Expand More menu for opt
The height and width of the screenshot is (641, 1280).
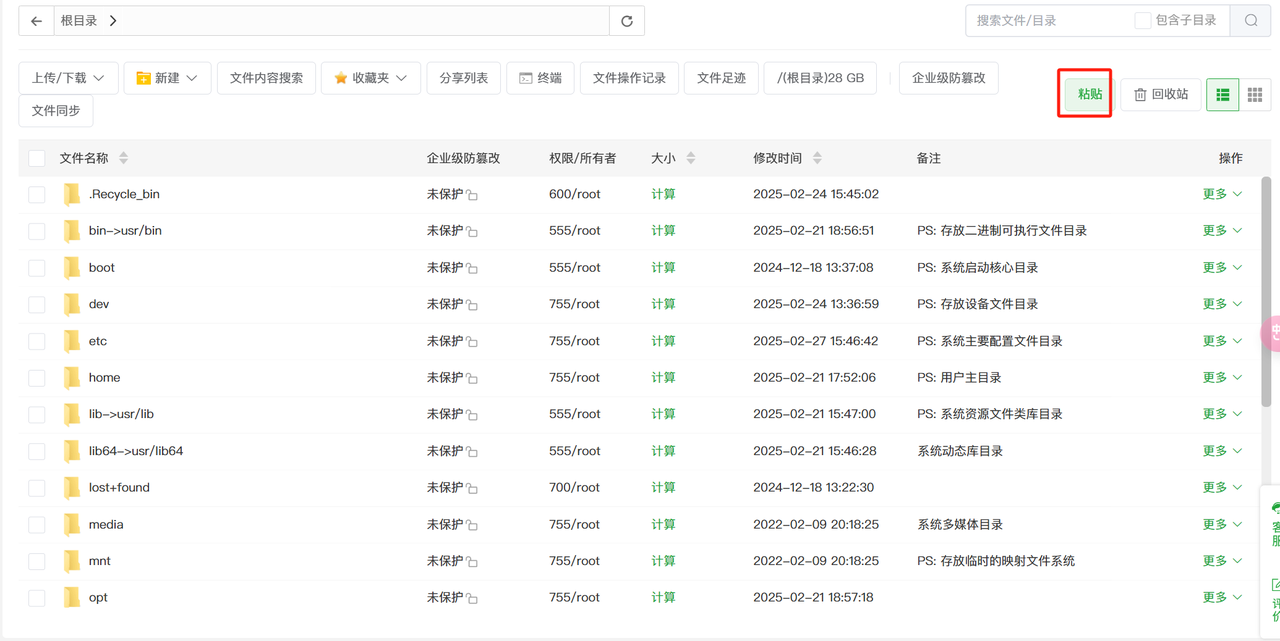pyautogui.click(x=1222, y=597)
